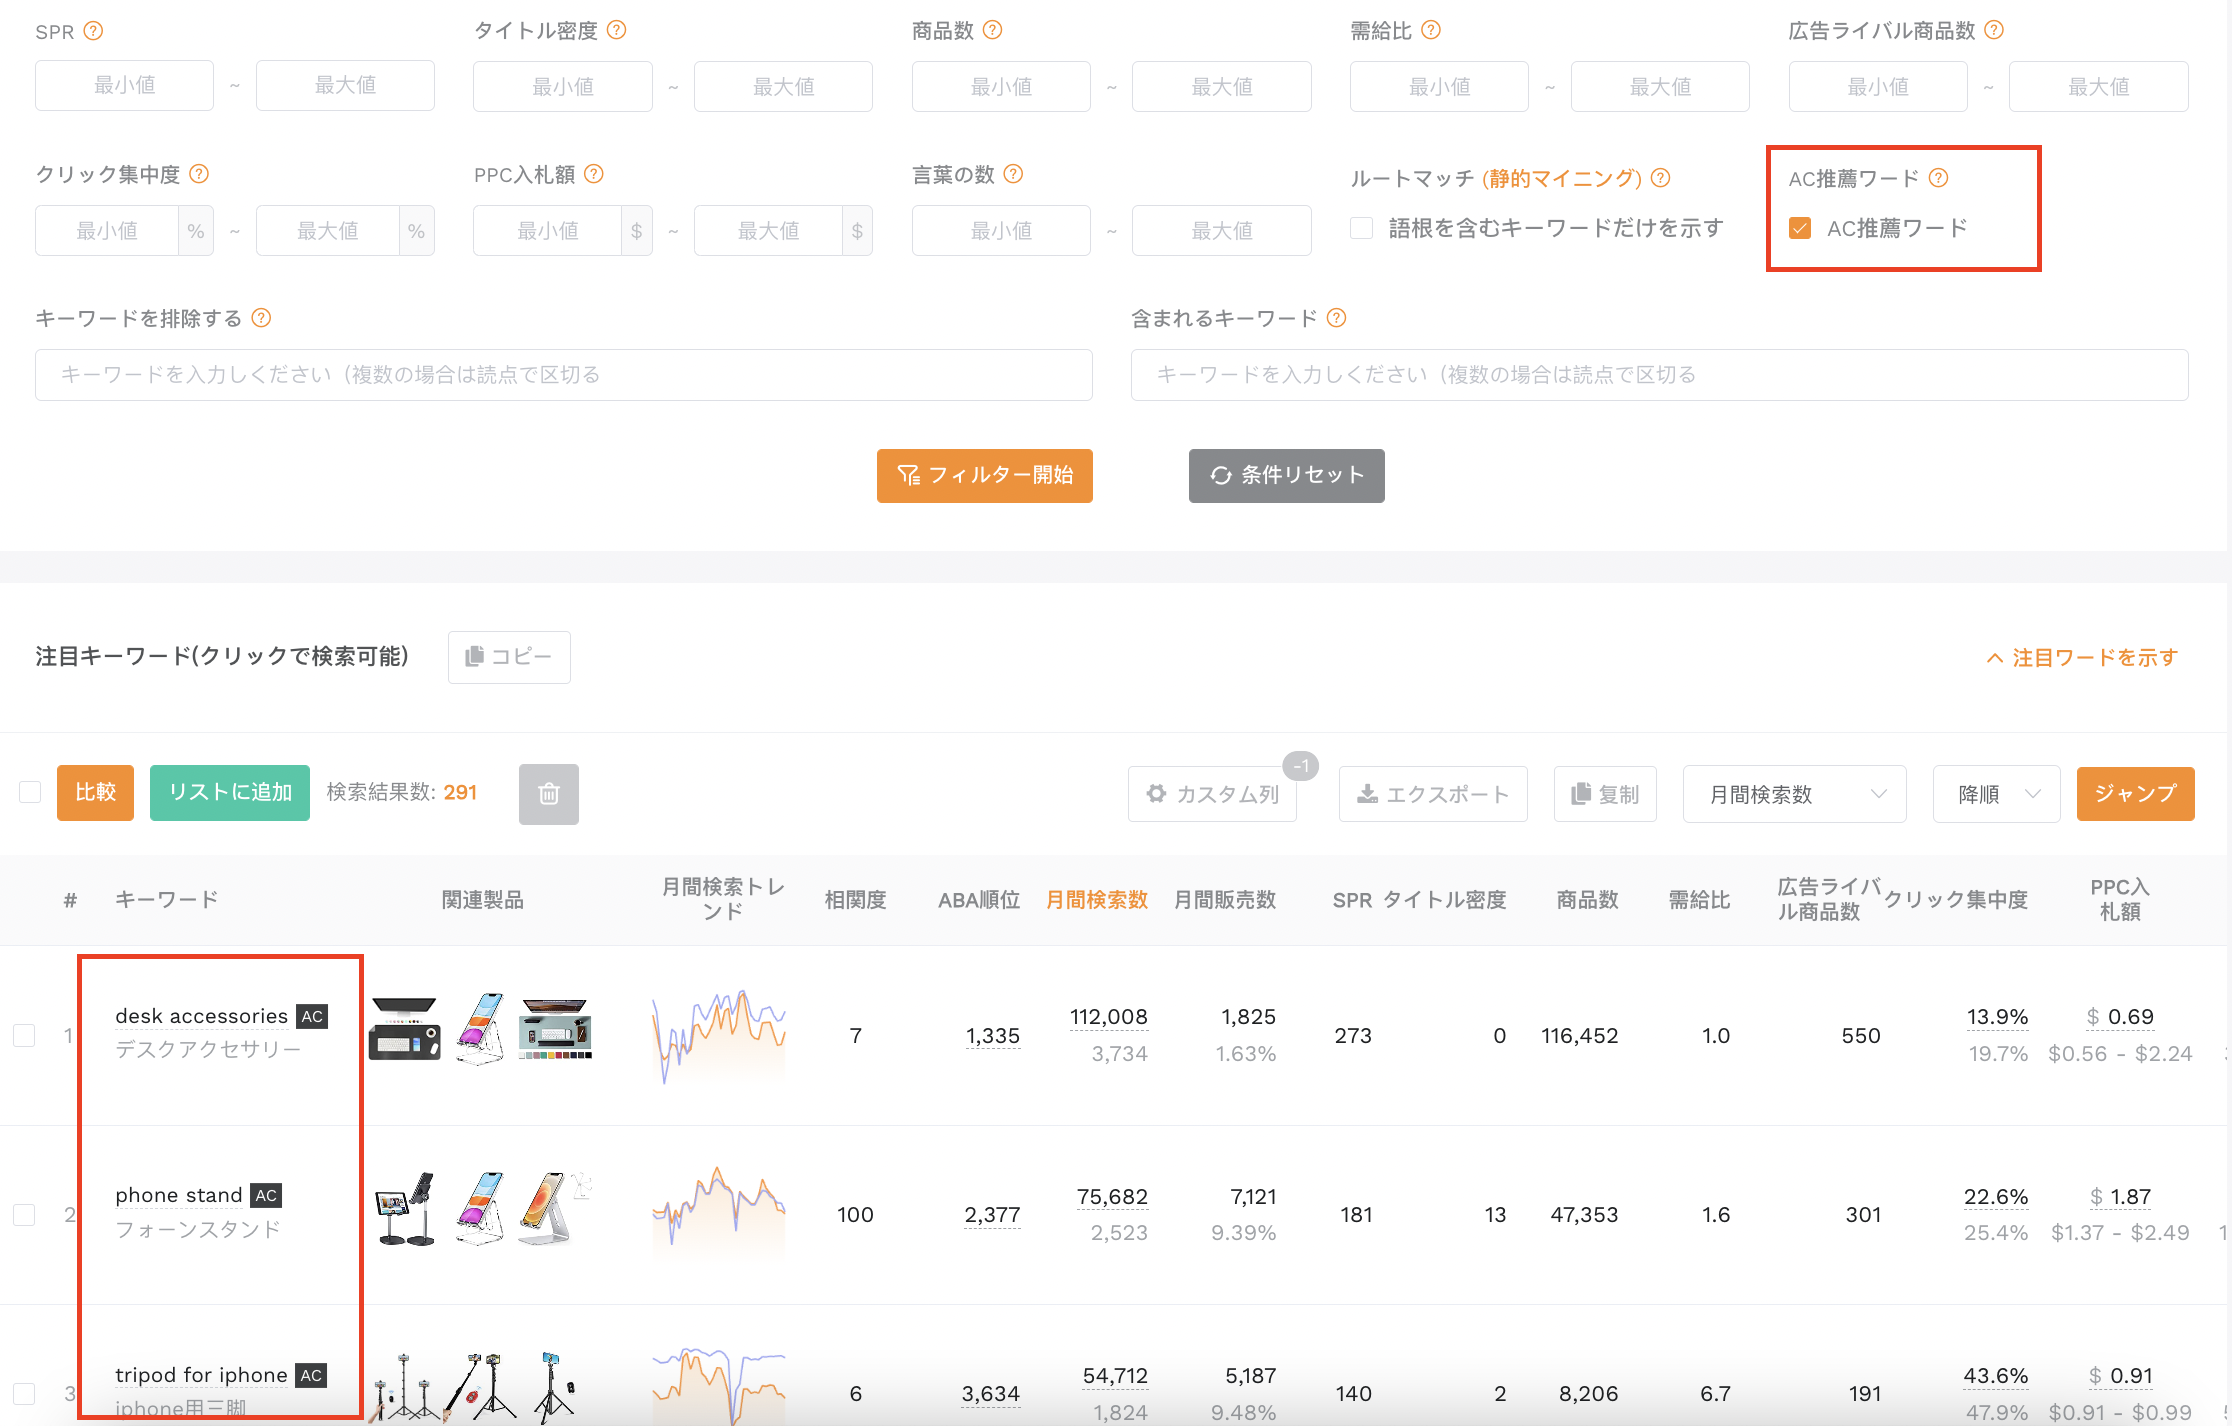Click the 相関度 column header
Screen dimensions: 2232x1426
855,899
